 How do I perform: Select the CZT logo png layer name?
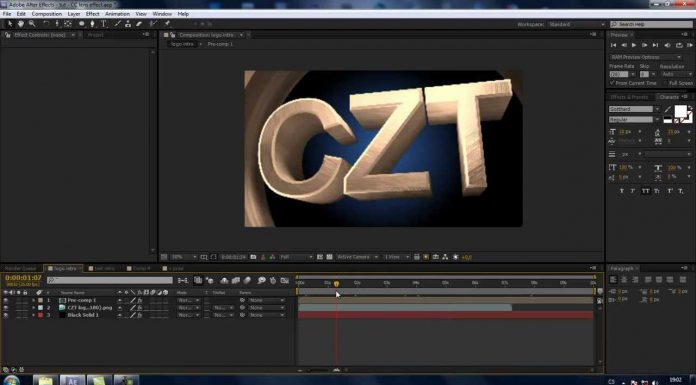[x=90, y=308]
